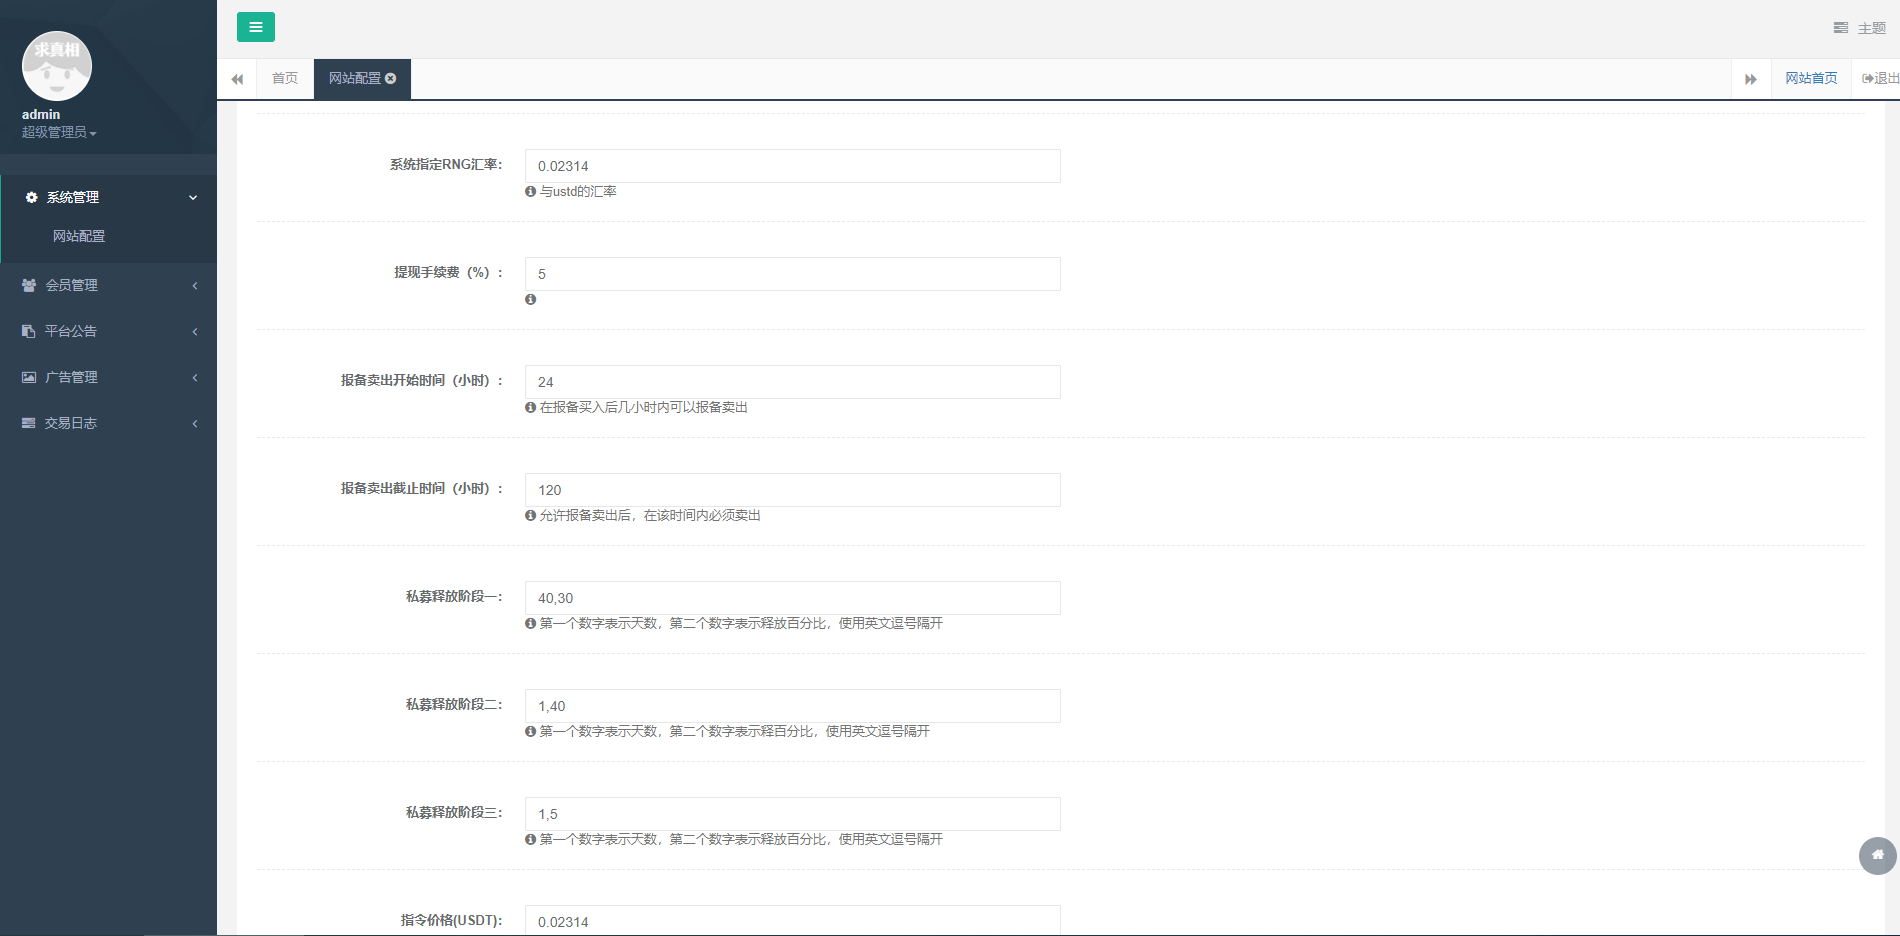Click the 退出 logout button
Viewport: 1900px width, 936px height.
(1879, 78)
